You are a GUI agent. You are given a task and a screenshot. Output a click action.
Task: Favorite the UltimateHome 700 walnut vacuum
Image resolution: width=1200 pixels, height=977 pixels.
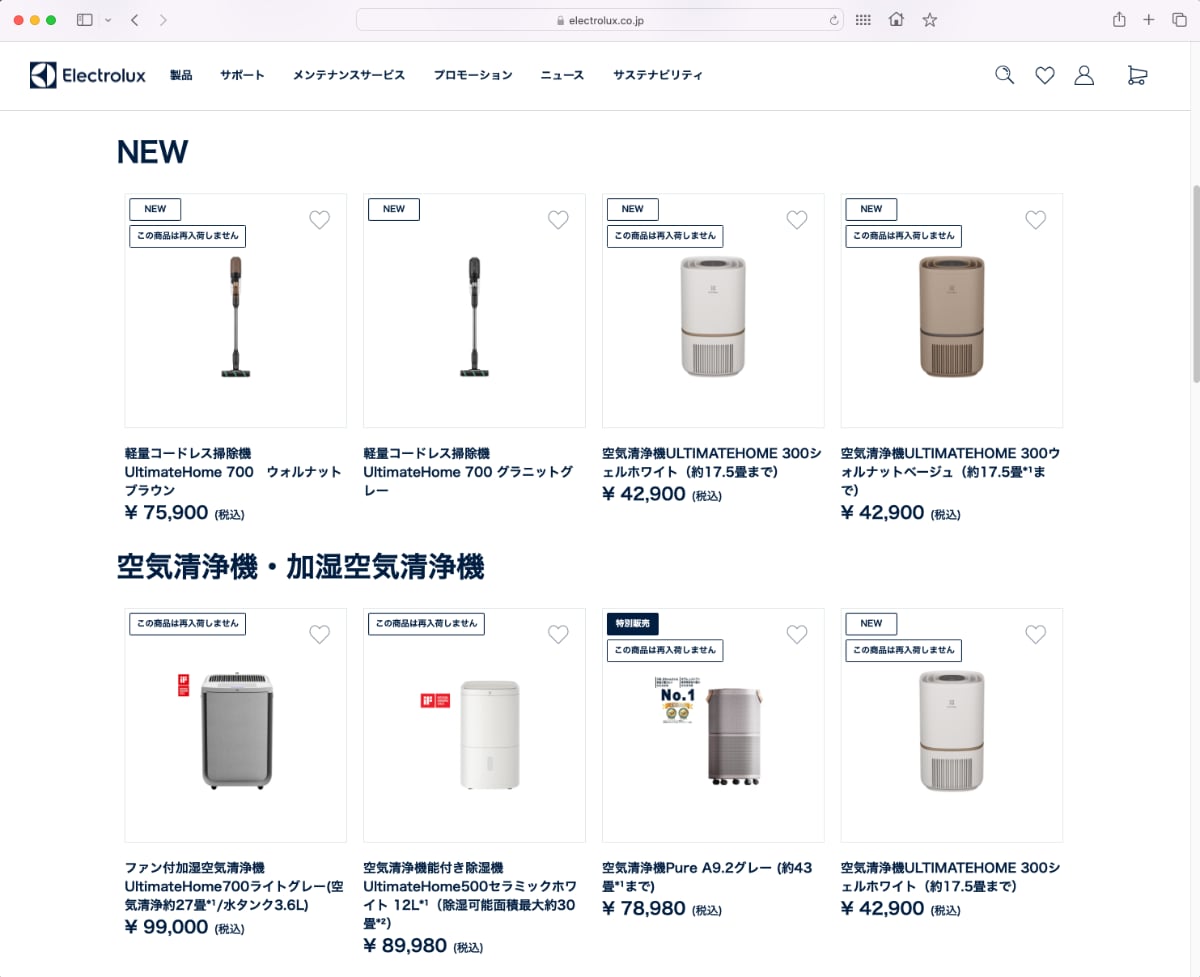click(319, 219)
